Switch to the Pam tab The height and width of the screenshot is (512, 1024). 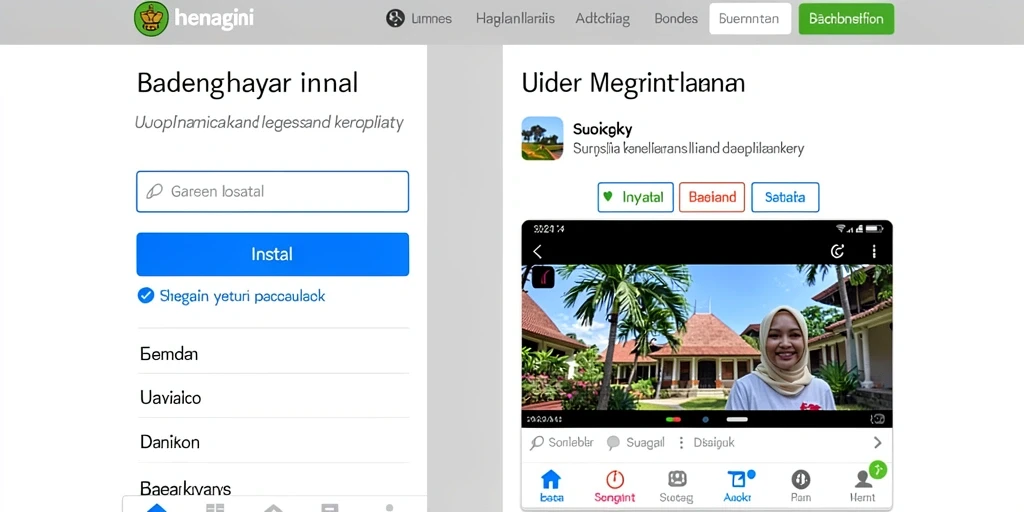(x=801, y=487)
